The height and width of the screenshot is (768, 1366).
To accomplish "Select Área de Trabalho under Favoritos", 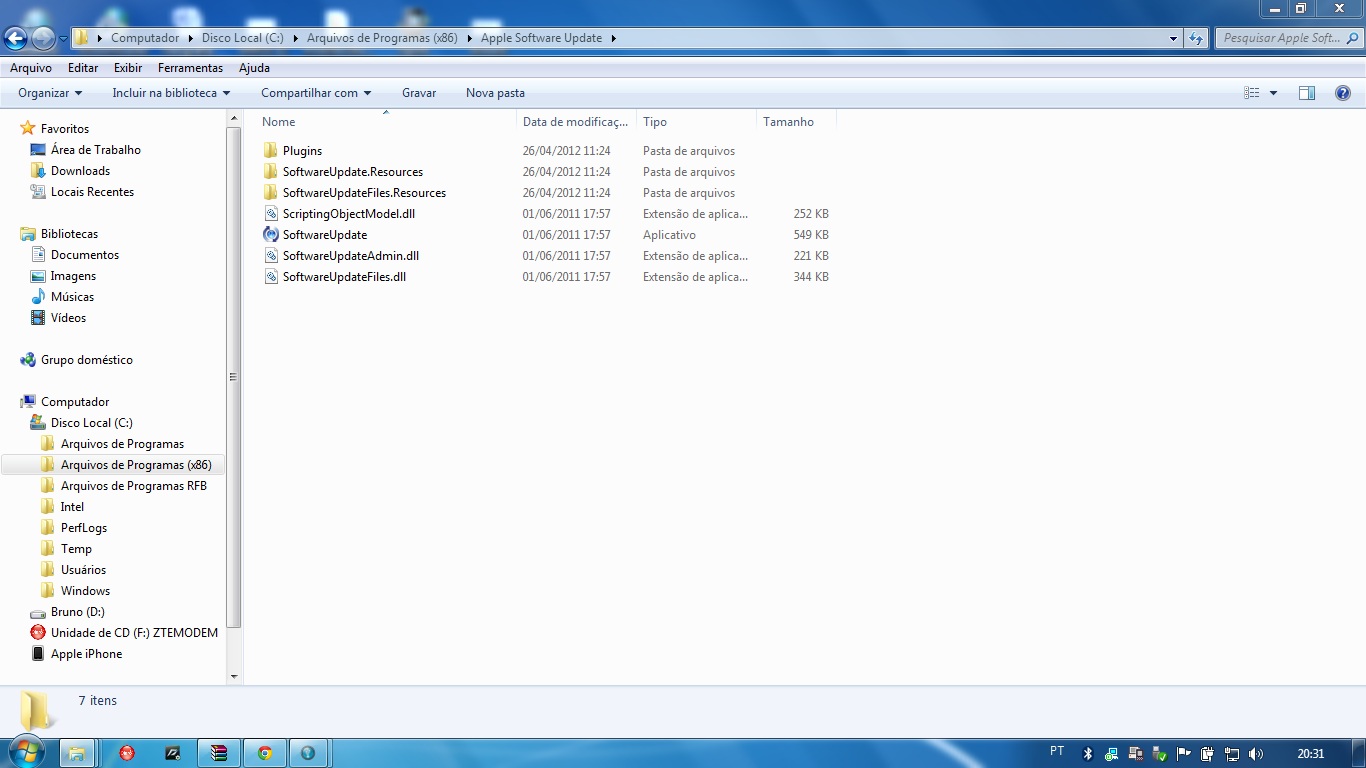I will click(96, 150).
